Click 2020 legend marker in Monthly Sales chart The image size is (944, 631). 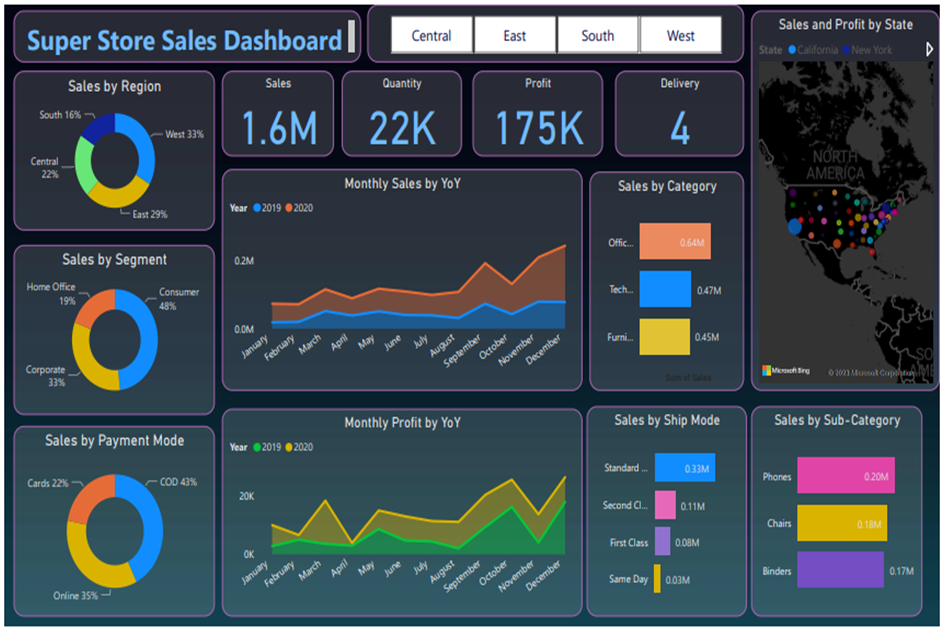pos(289,208)
